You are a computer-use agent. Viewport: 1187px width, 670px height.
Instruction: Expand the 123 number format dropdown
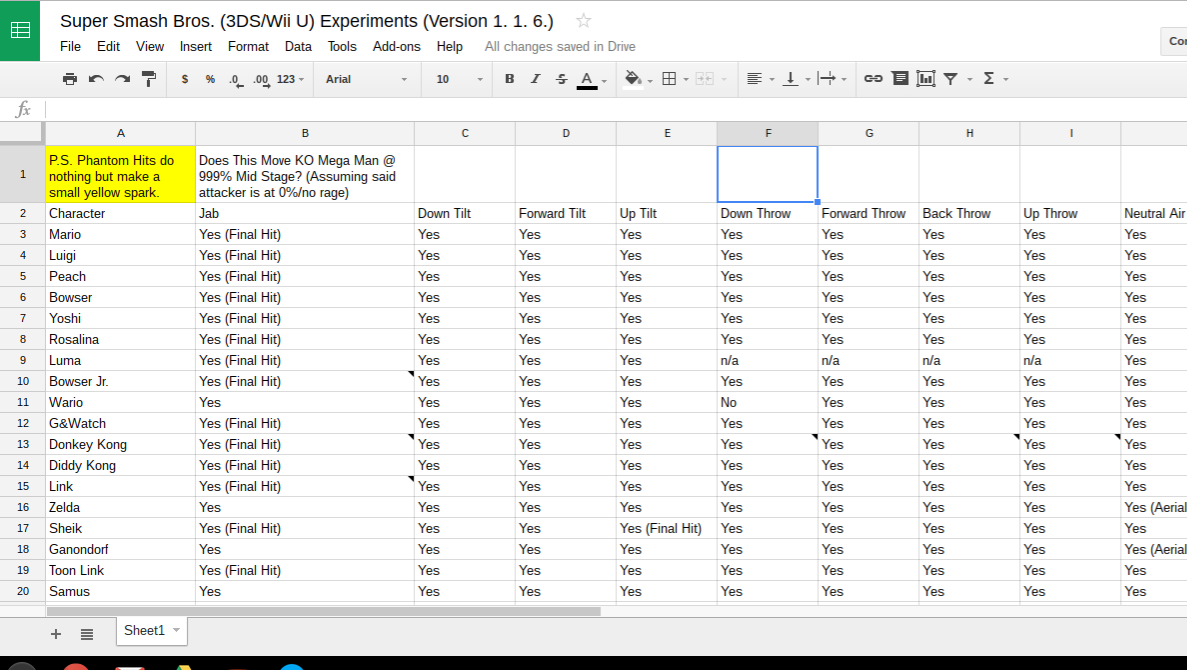coord(291,79)
